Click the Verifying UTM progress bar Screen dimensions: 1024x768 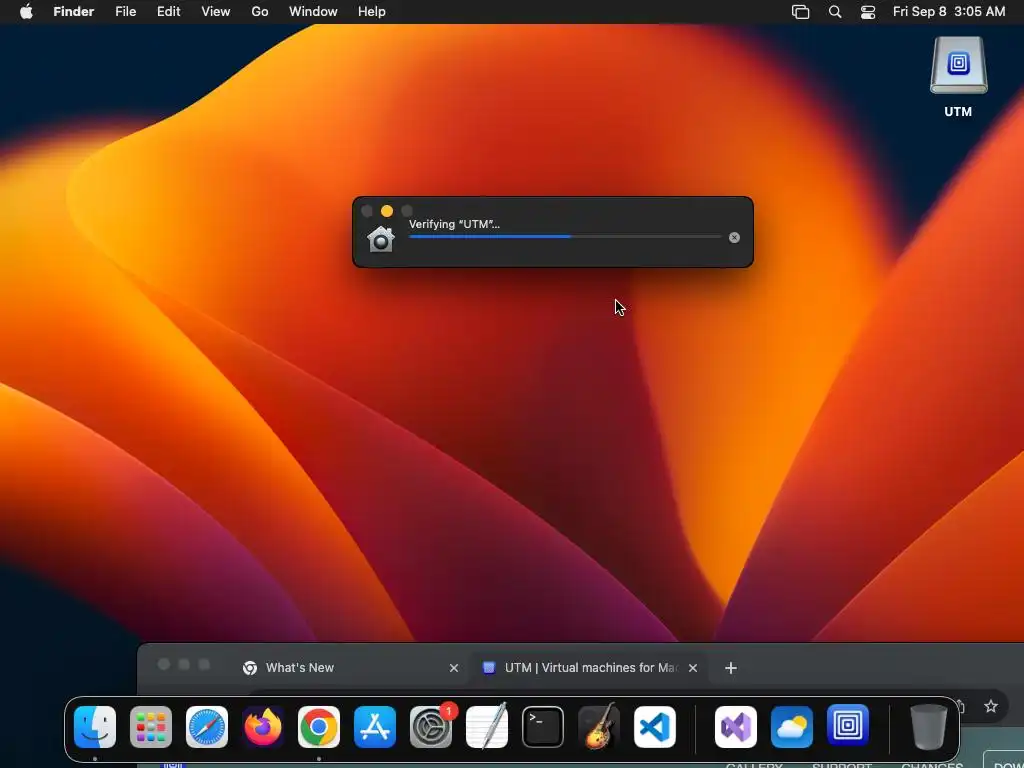[x=565, y=236]
